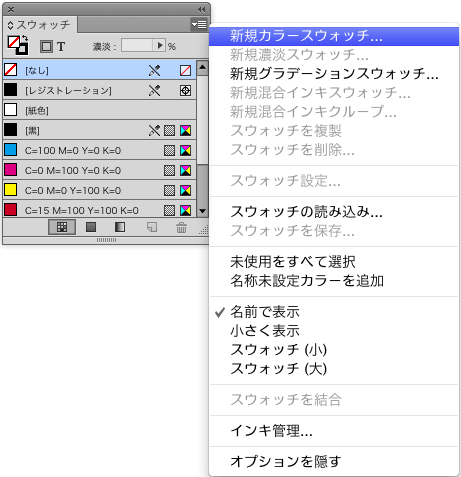The image size is (461, 477).
Task: Click the show color swatches button
Action: point(91,227)
